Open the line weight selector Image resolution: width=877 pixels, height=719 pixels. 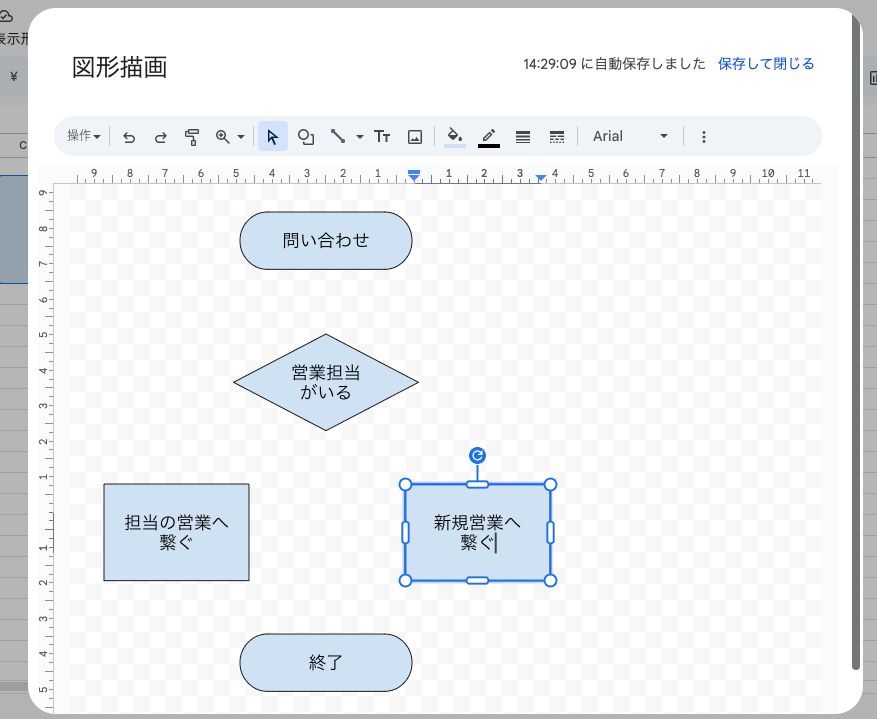pyautogui.click(x=522, y=136)
